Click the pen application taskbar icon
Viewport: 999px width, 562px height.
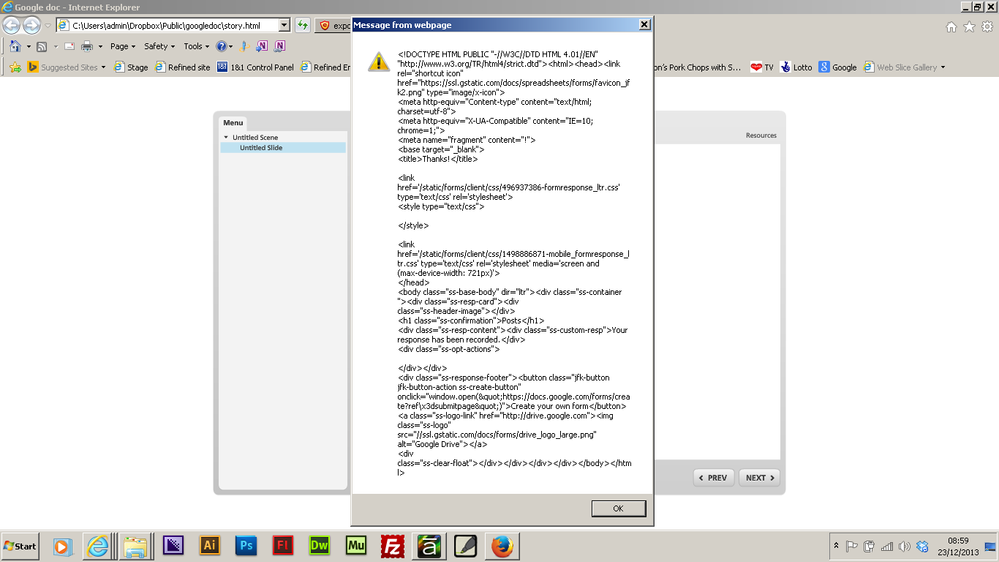click(465, 546)
